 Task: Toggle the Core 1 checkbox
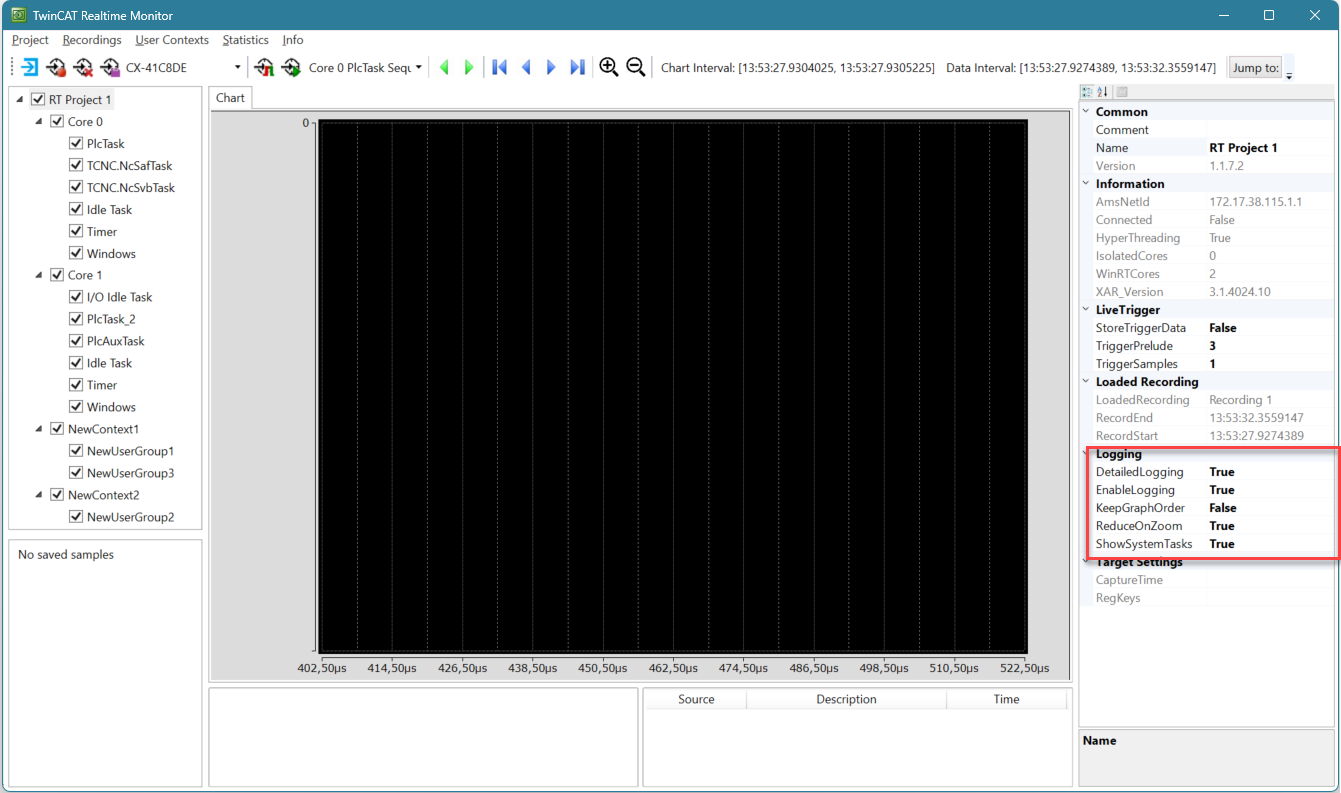point(57,275)
